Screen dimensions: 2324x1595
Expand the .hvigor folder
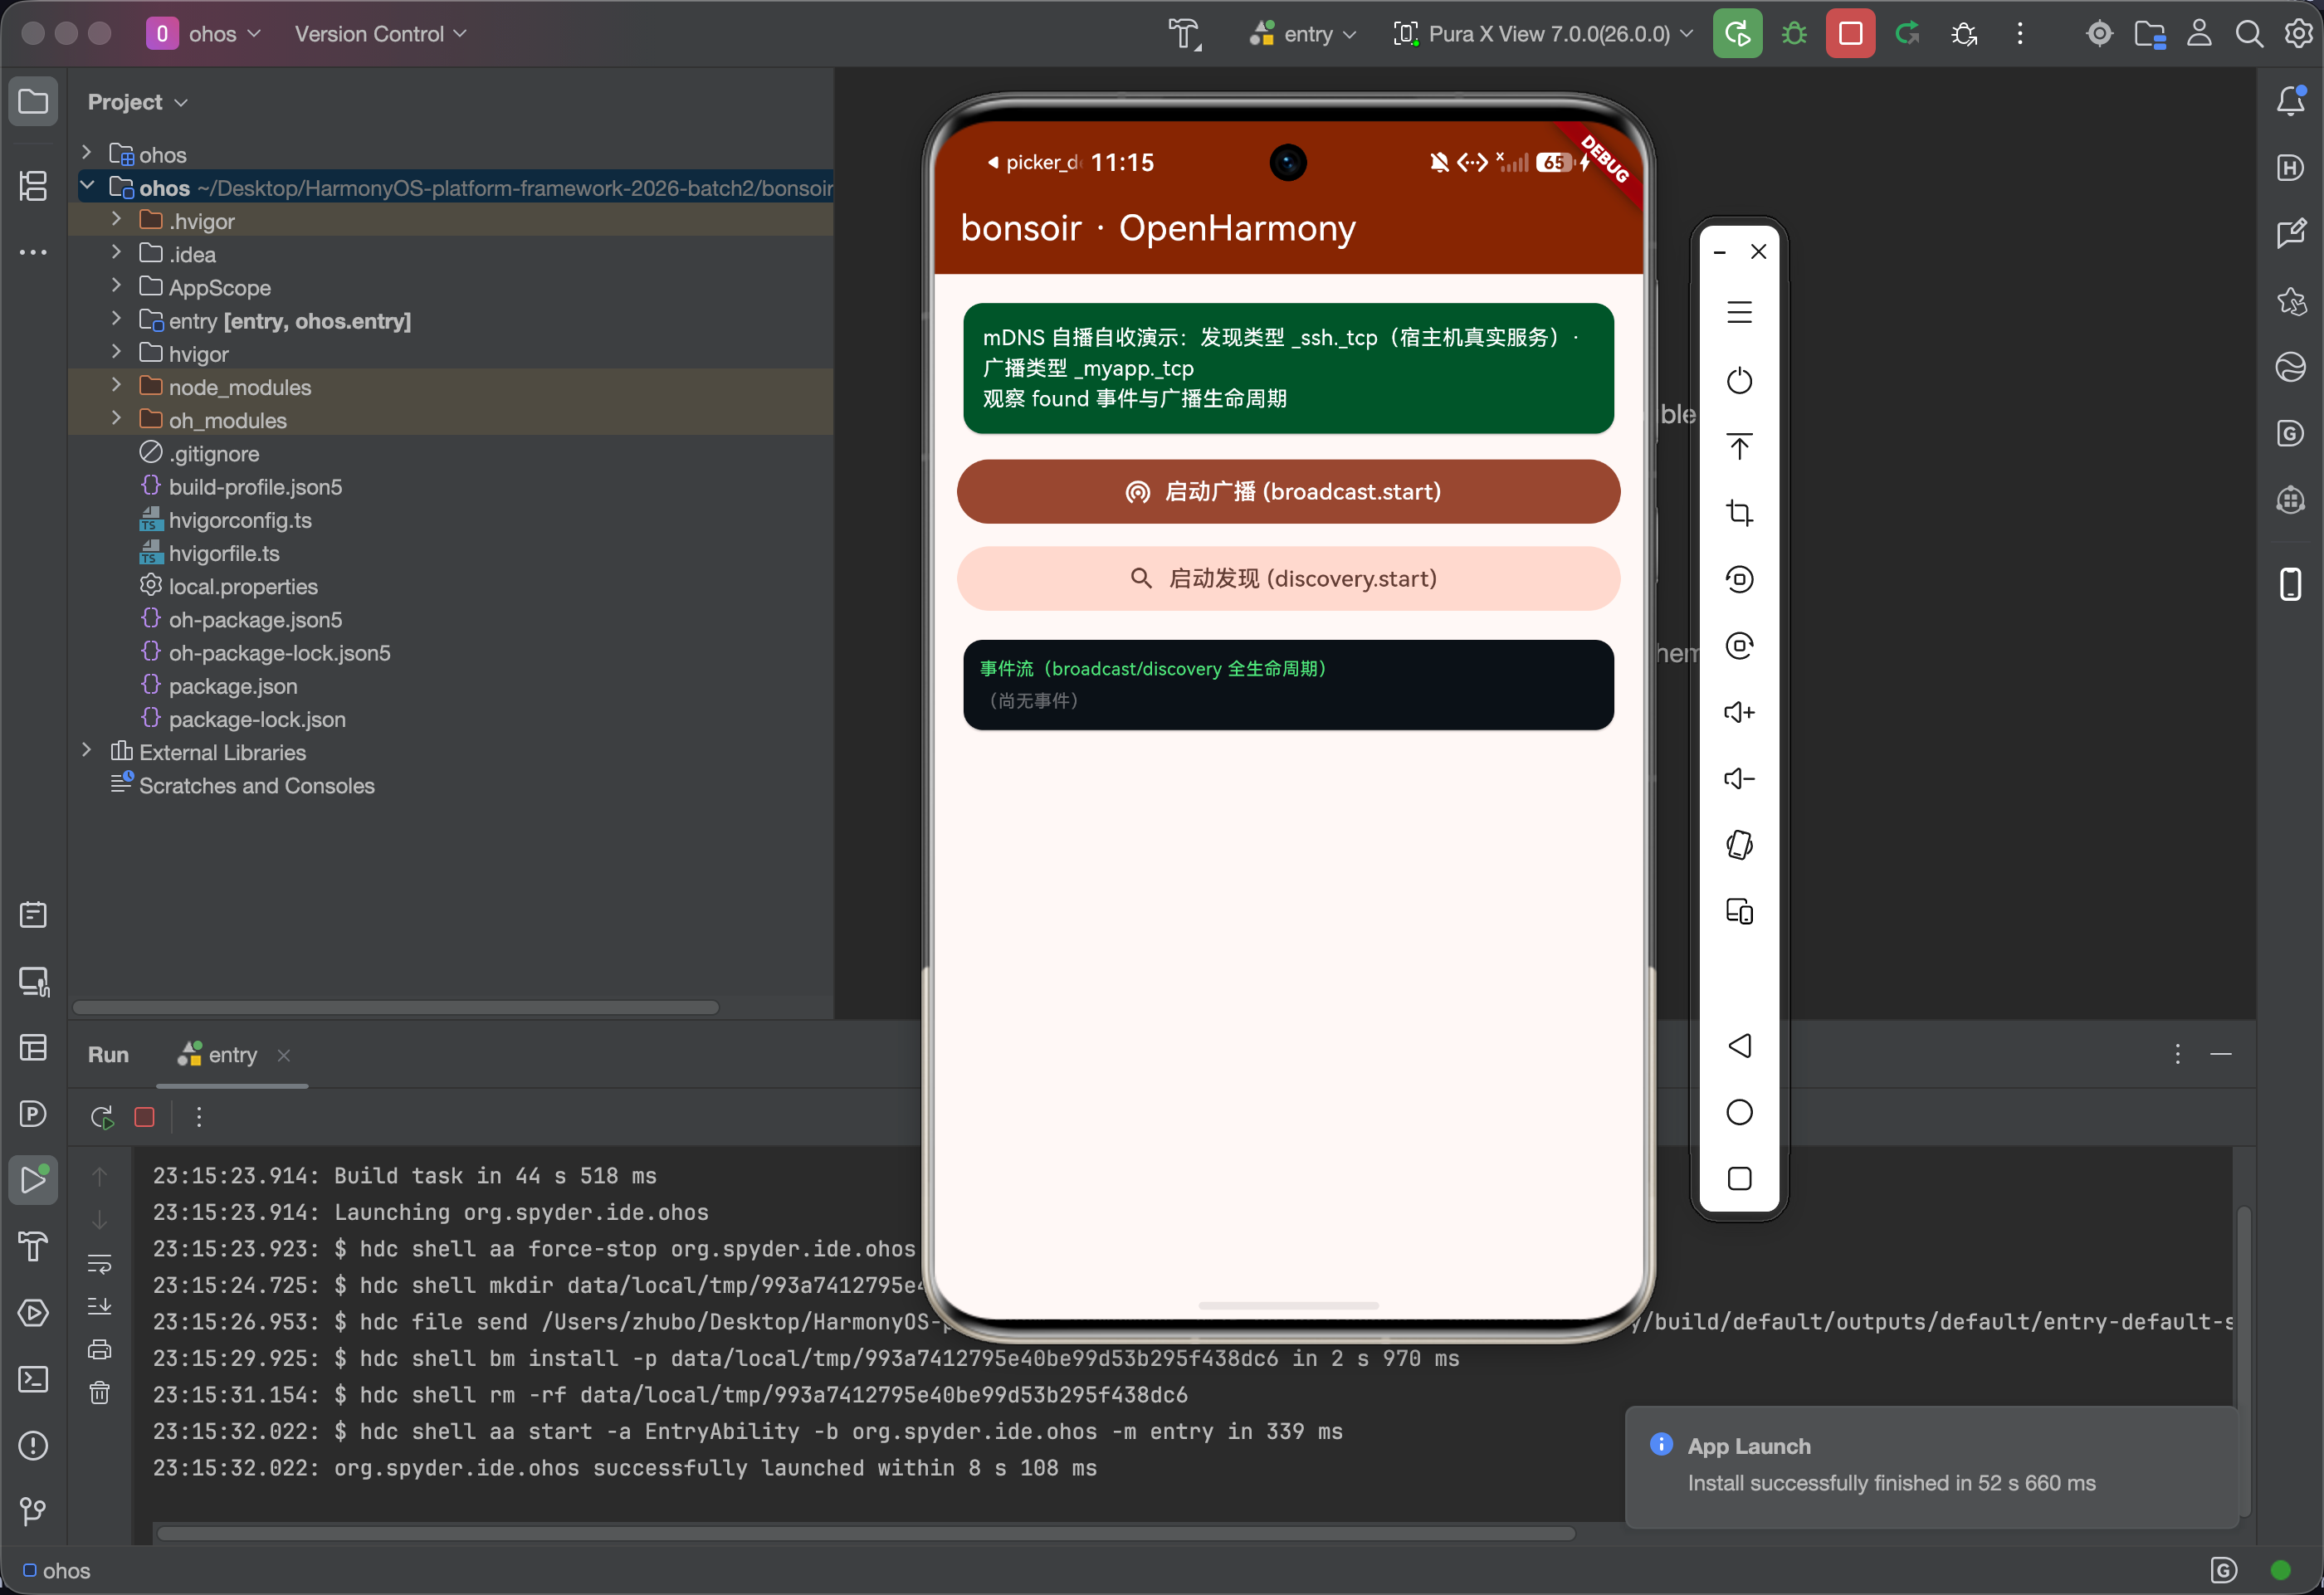pyautogui.click(x=116, y=220)
